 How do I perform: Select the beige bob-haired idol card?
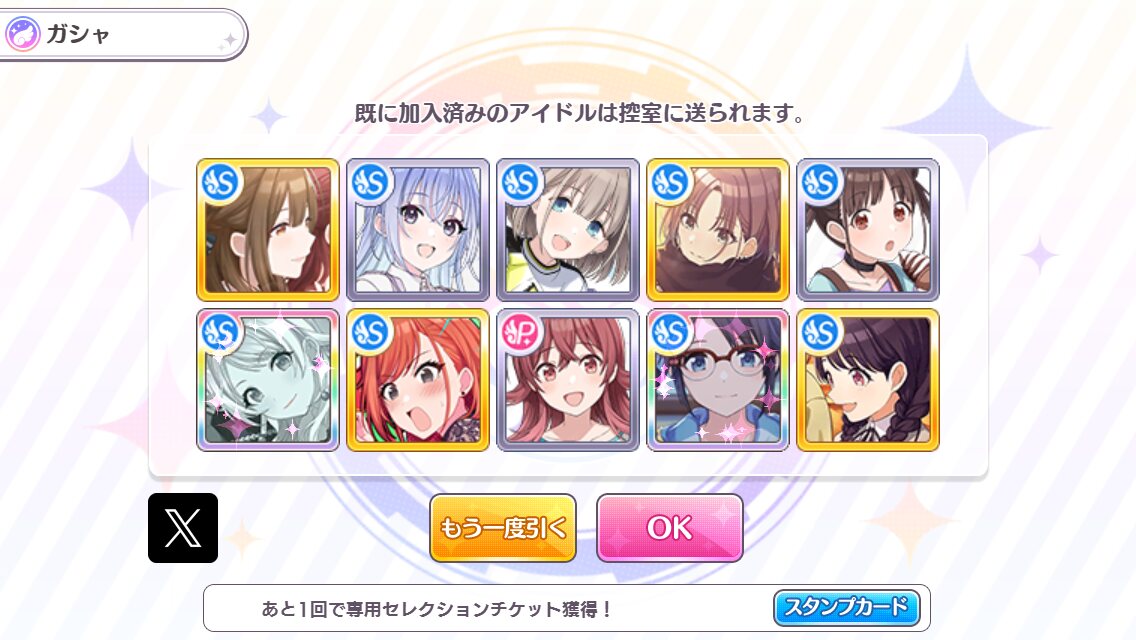[x=568, y=230]
